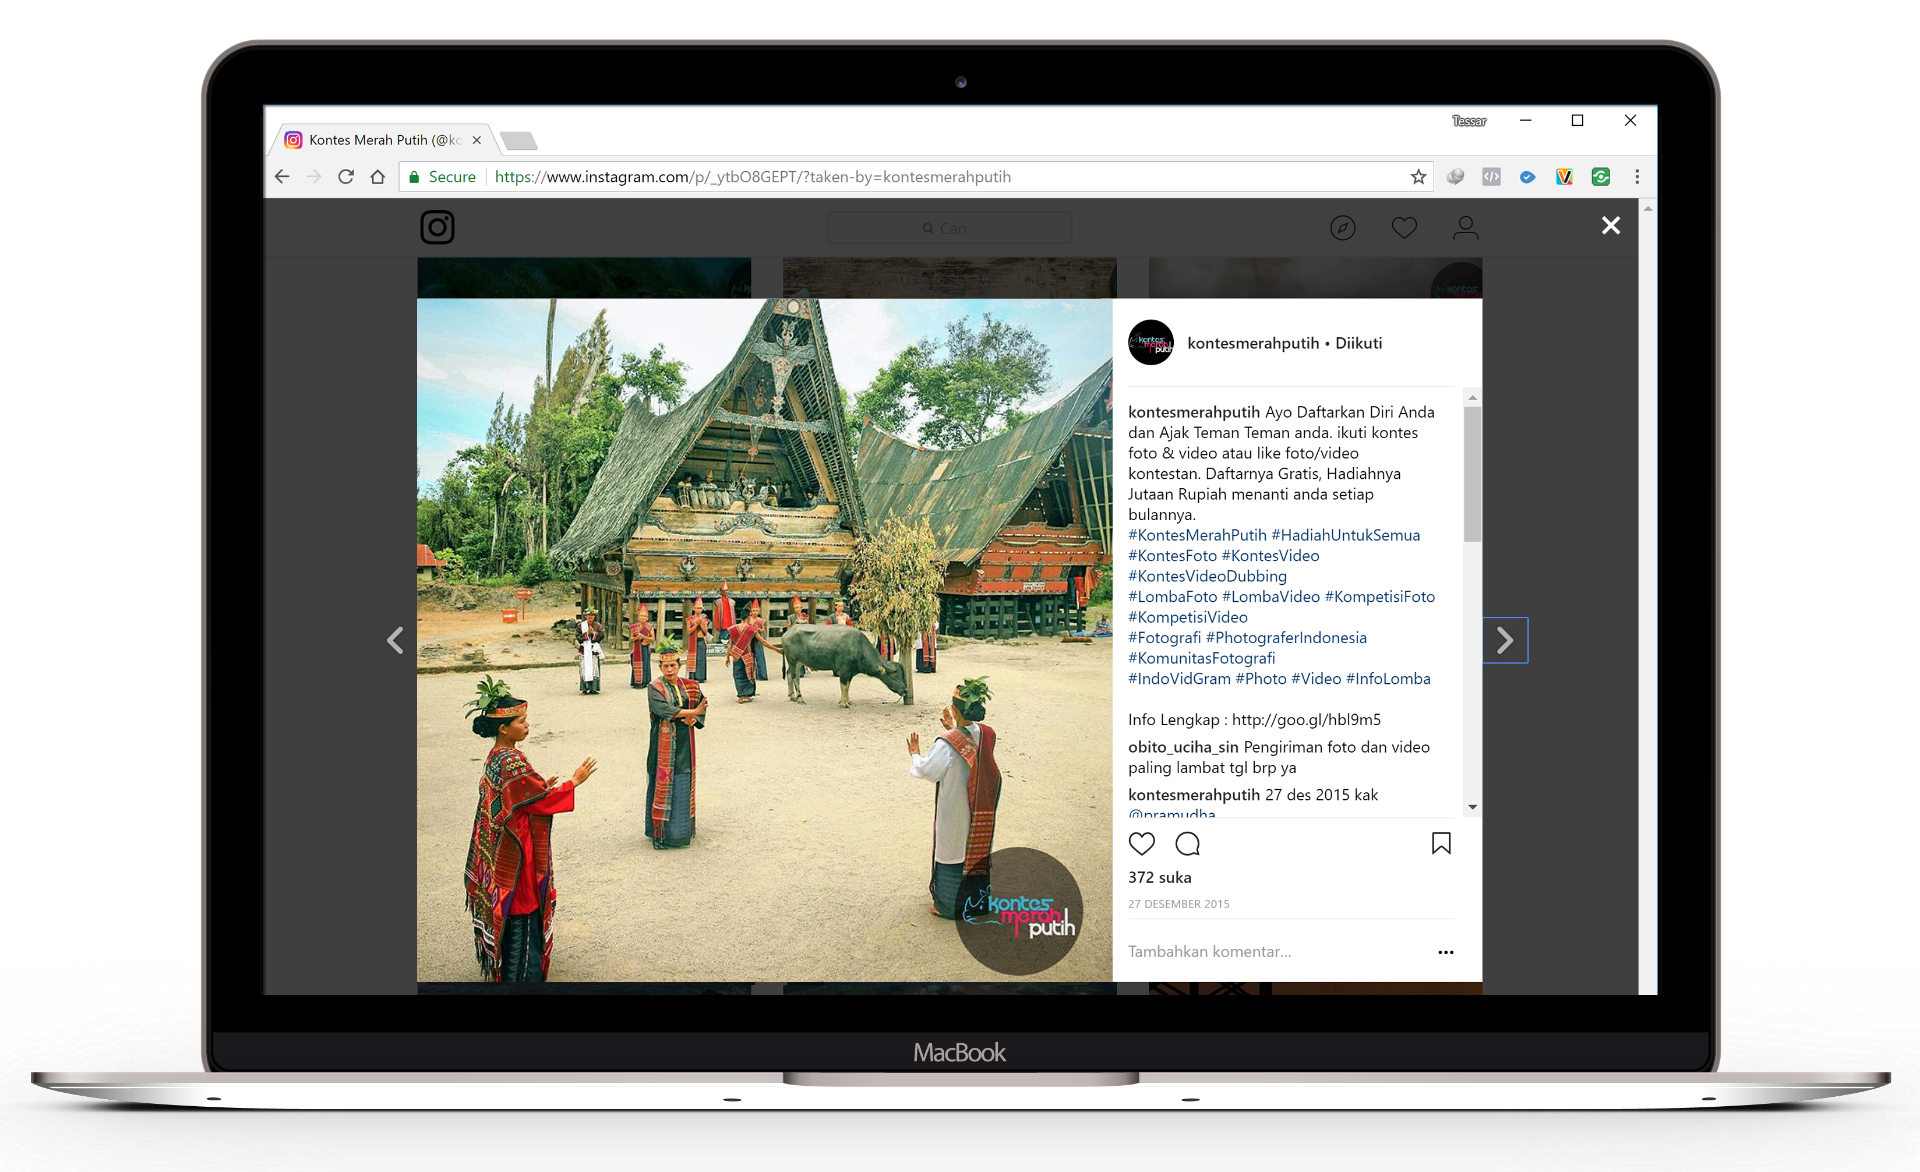Open the #Photo hashtag
This screenshot has width=1920, height=1172.
click(x=1261, y=678)
